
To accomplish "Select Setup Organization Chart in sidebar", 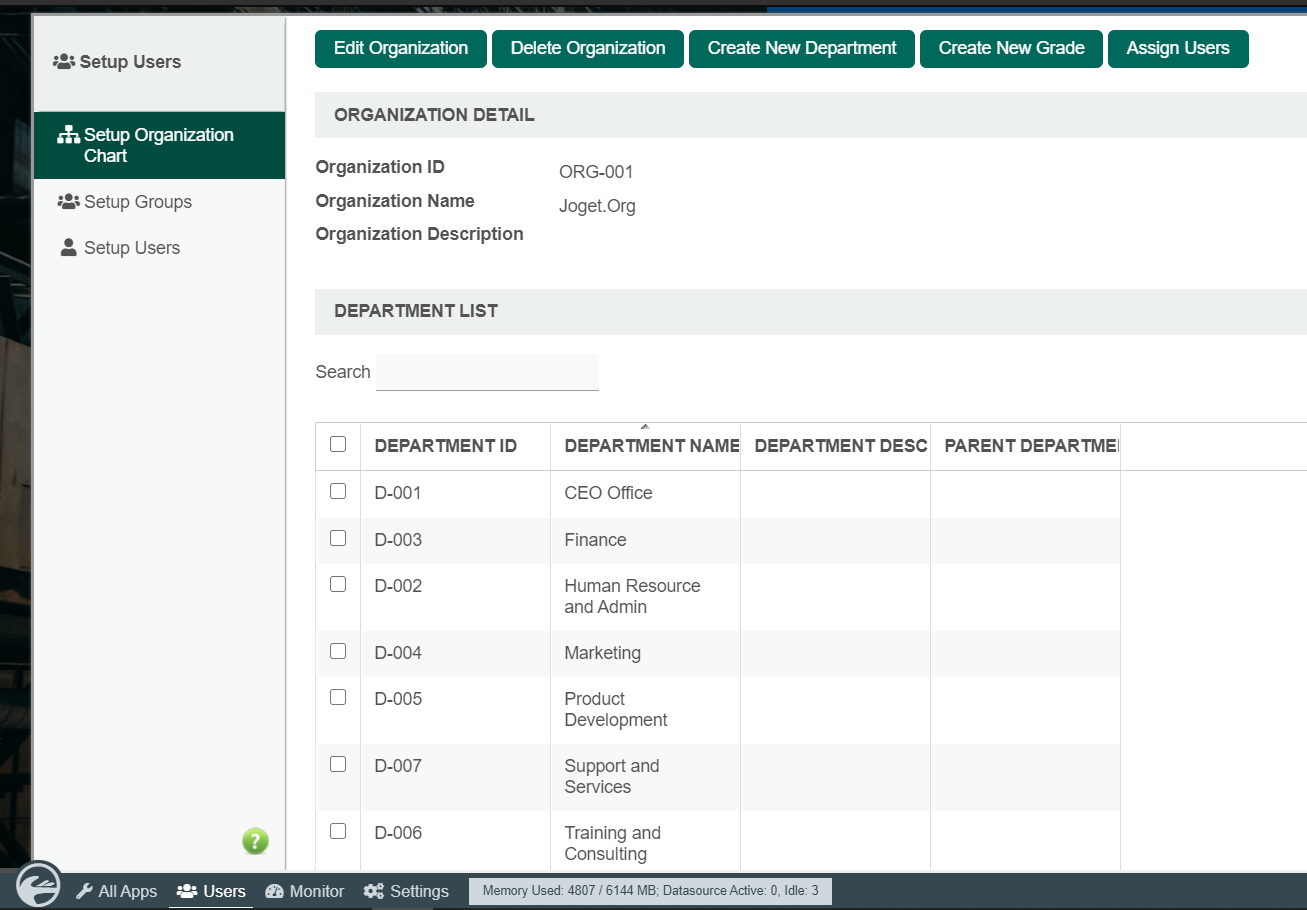I will pos(158,145).
